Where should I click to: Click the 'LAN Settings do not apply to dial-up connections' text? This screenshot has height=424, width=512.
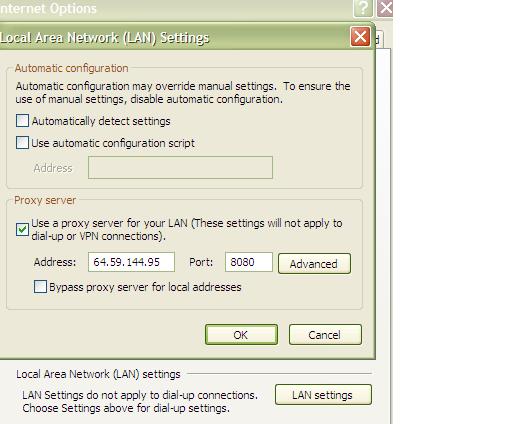tap(140, 395)
